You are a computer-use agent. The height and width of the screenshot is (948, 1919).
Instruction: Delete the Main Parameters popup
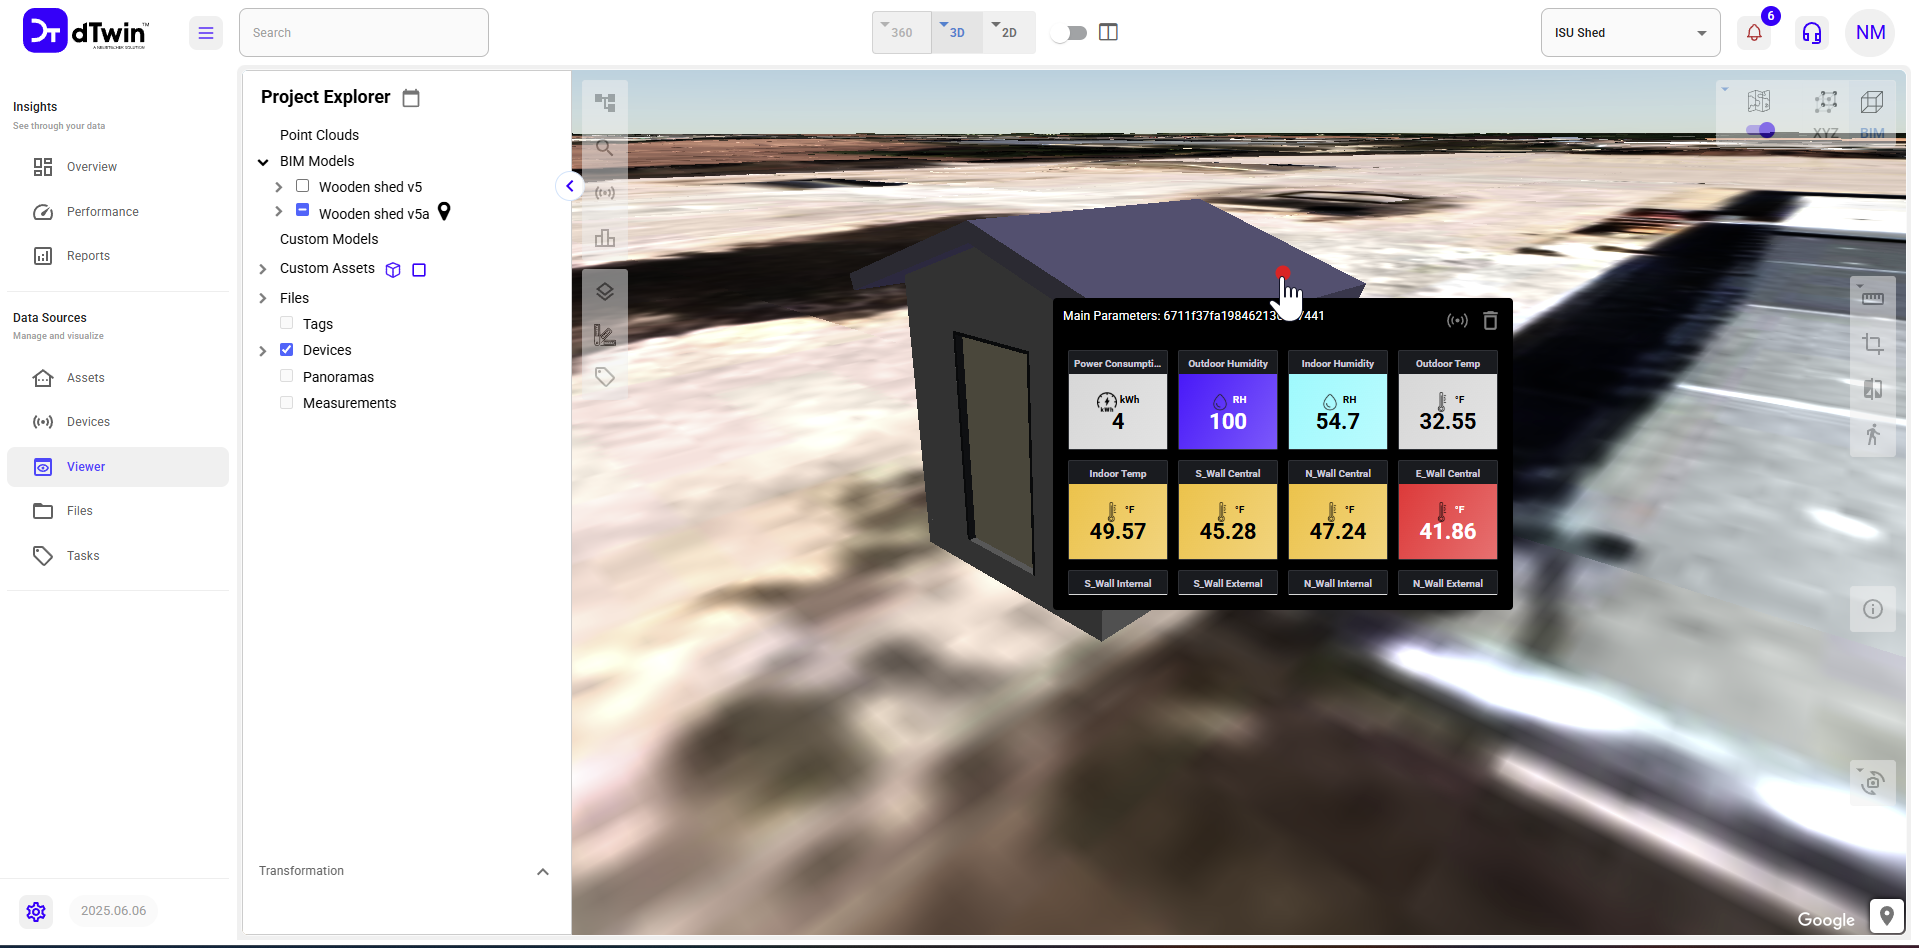1490,320
